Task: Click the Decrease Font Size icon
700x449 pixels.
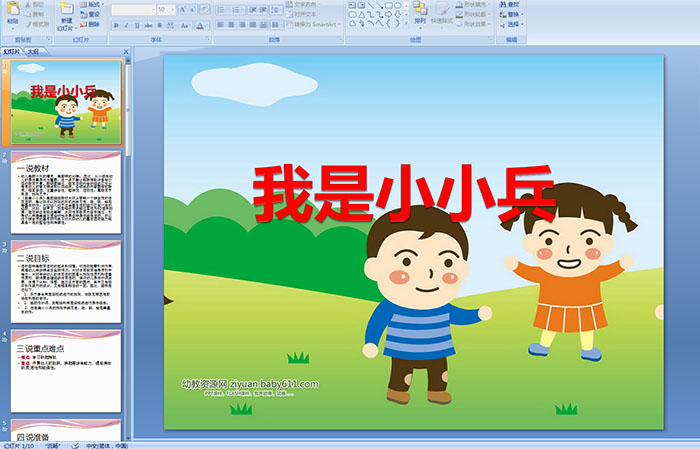Action: [192, 9]
